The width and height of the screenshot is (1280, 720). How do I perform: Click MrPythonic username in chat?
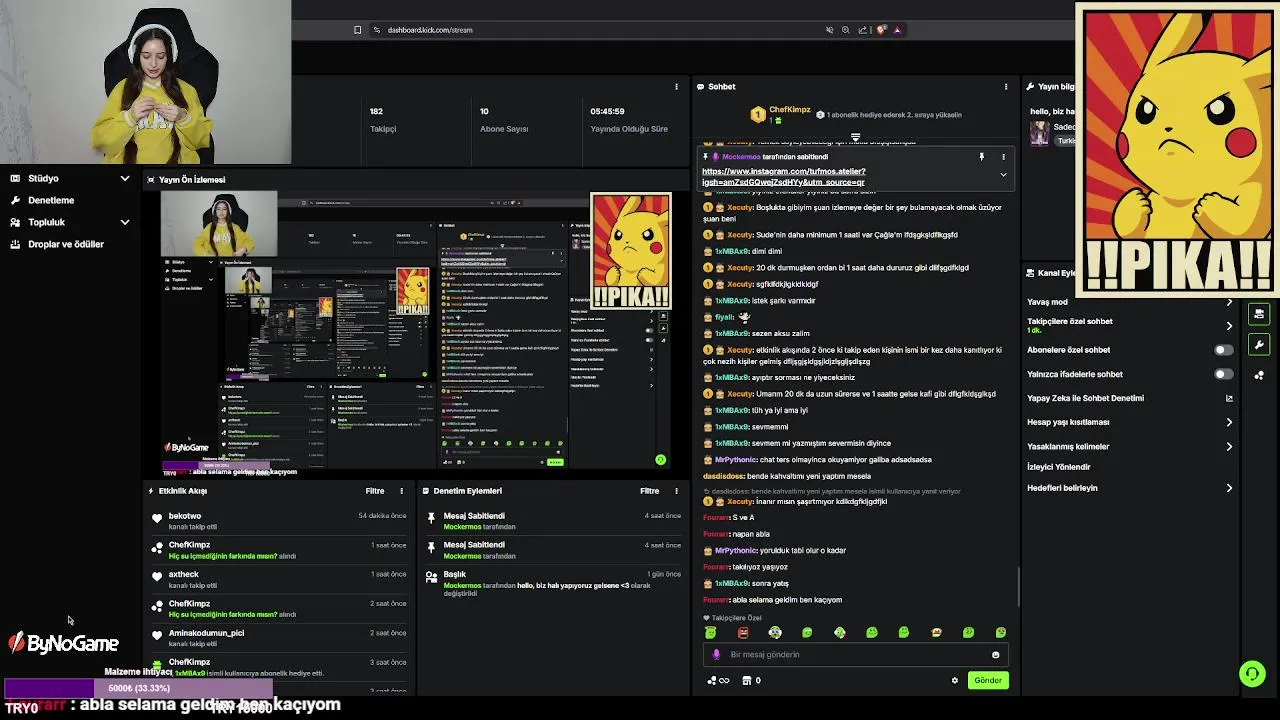pos(736,460)
